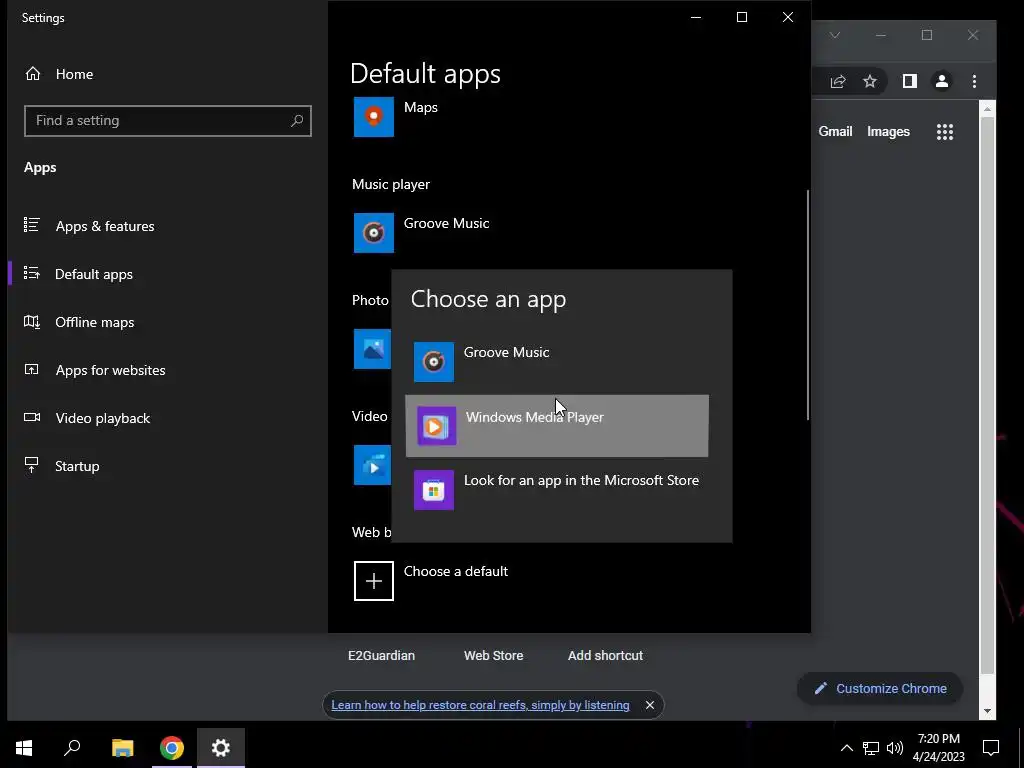Open the Chrome profile avatar
This screenshot has height=768, width=1024.
pyautogui.click(x=942, y=82)
